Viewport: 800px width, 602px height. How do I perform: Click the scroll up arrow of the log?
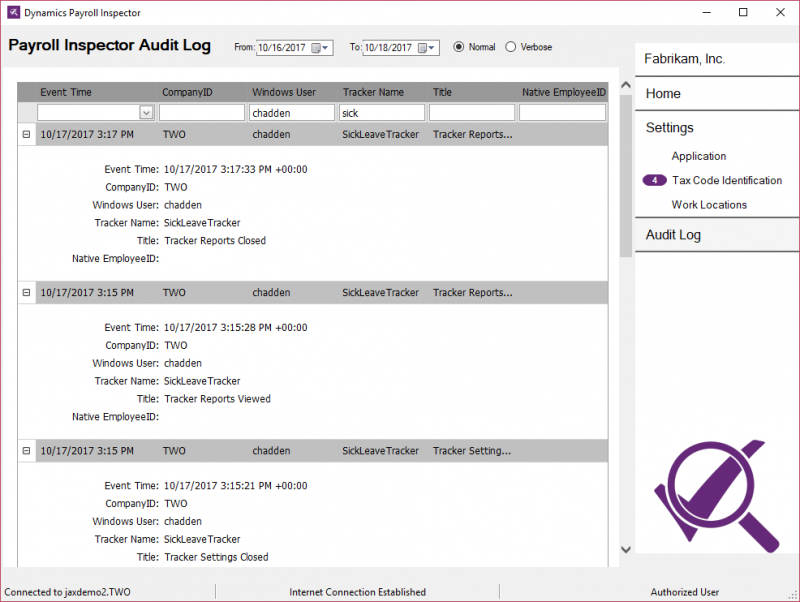(x=626, y=85)
